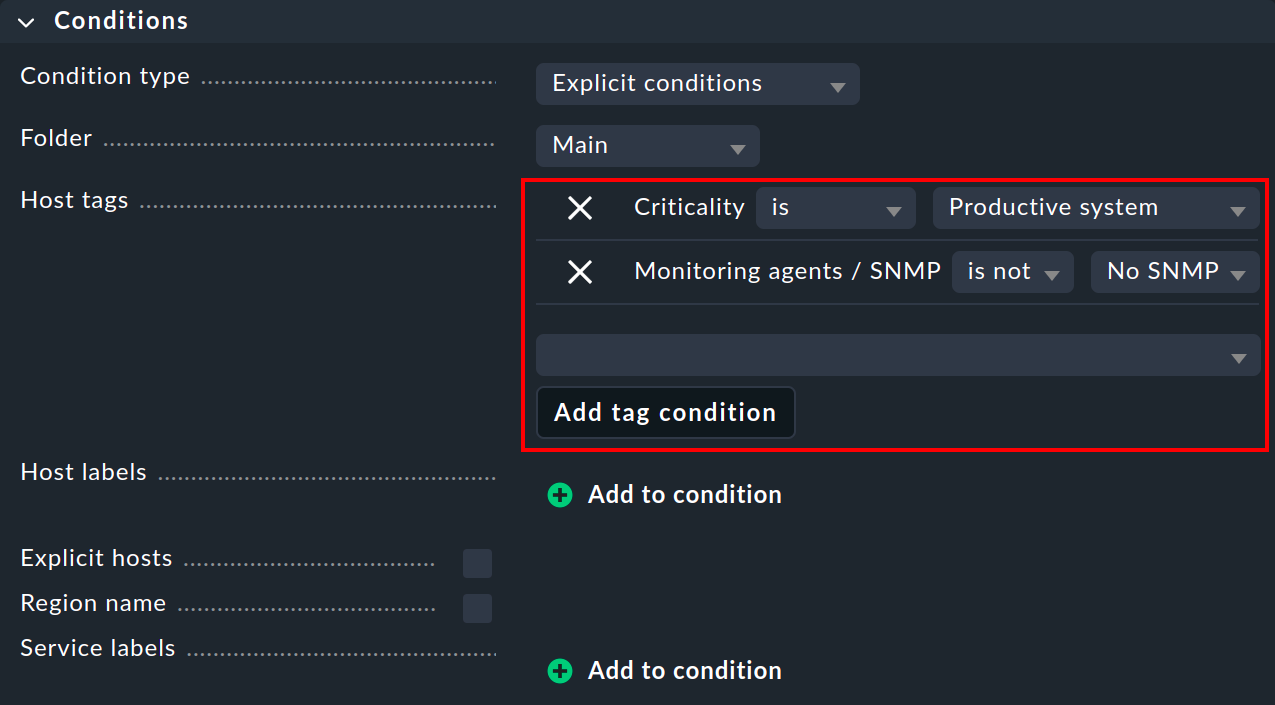Click the dropdown arrow on the Folder selector
Image resolution: width=1275 pixels, height=705 pixels.
739,146
